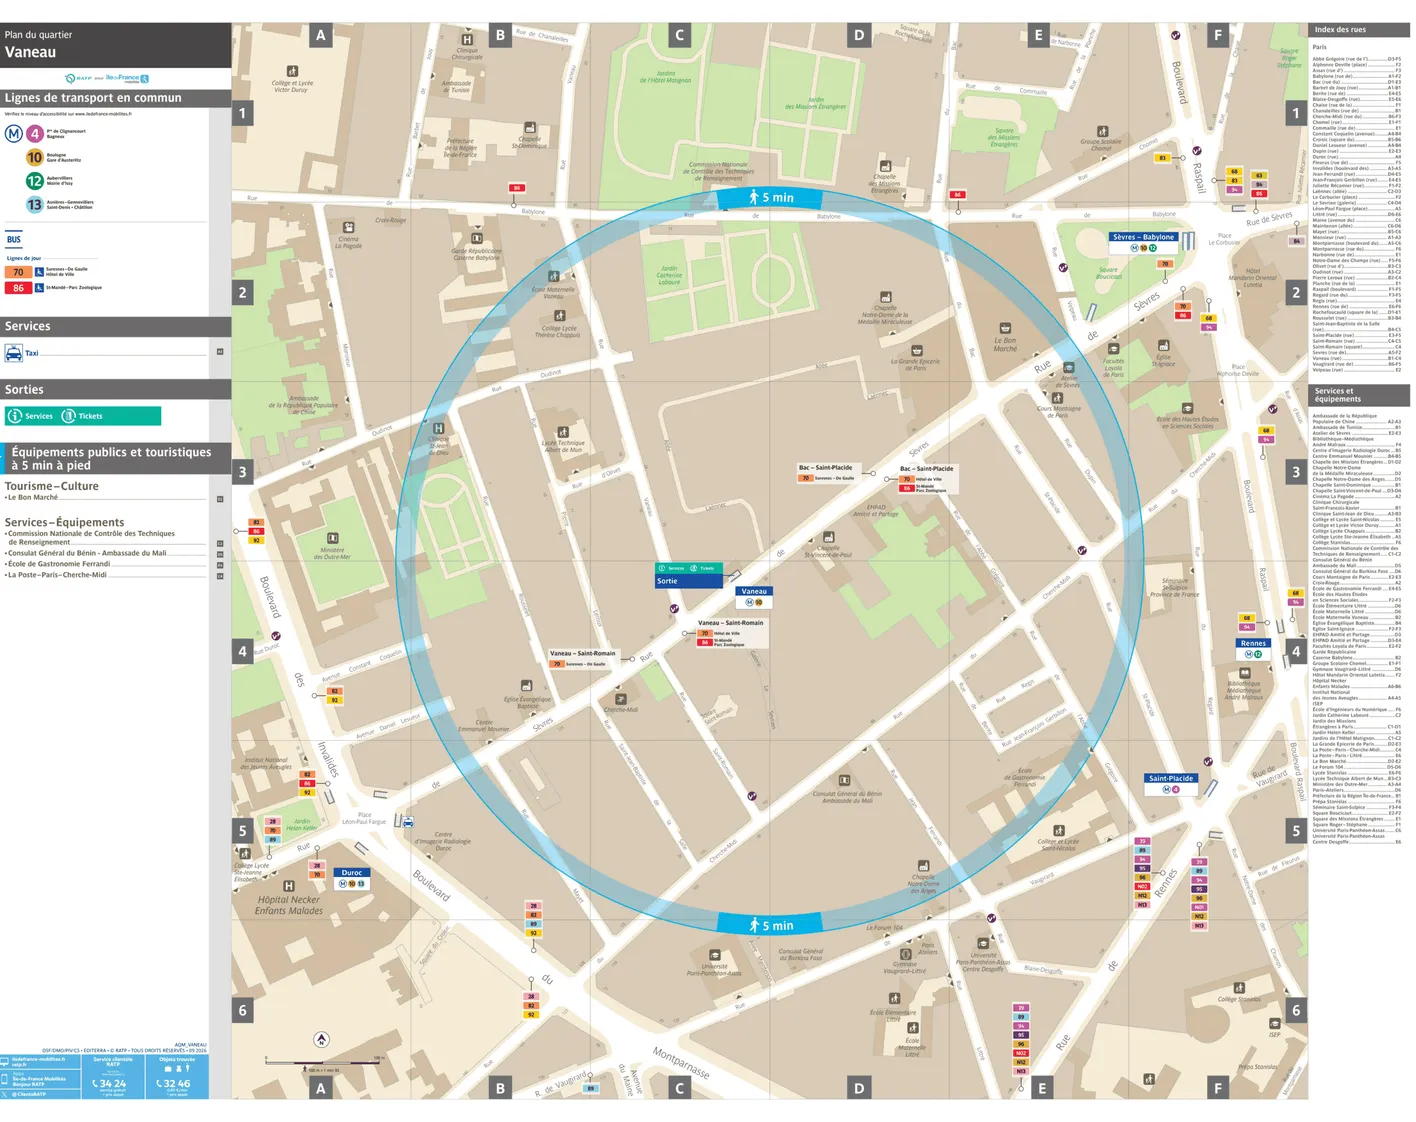Click the hospital H icon beside Hôpital Necker
The height and width of the screenshot is (1122, 1416).
[289, 886]
